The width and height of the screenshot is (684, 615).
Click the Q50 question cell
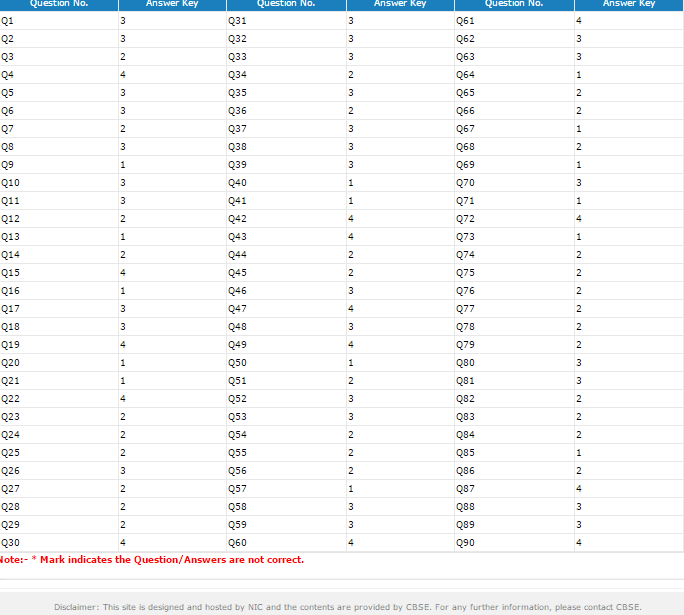click(237, 363)
